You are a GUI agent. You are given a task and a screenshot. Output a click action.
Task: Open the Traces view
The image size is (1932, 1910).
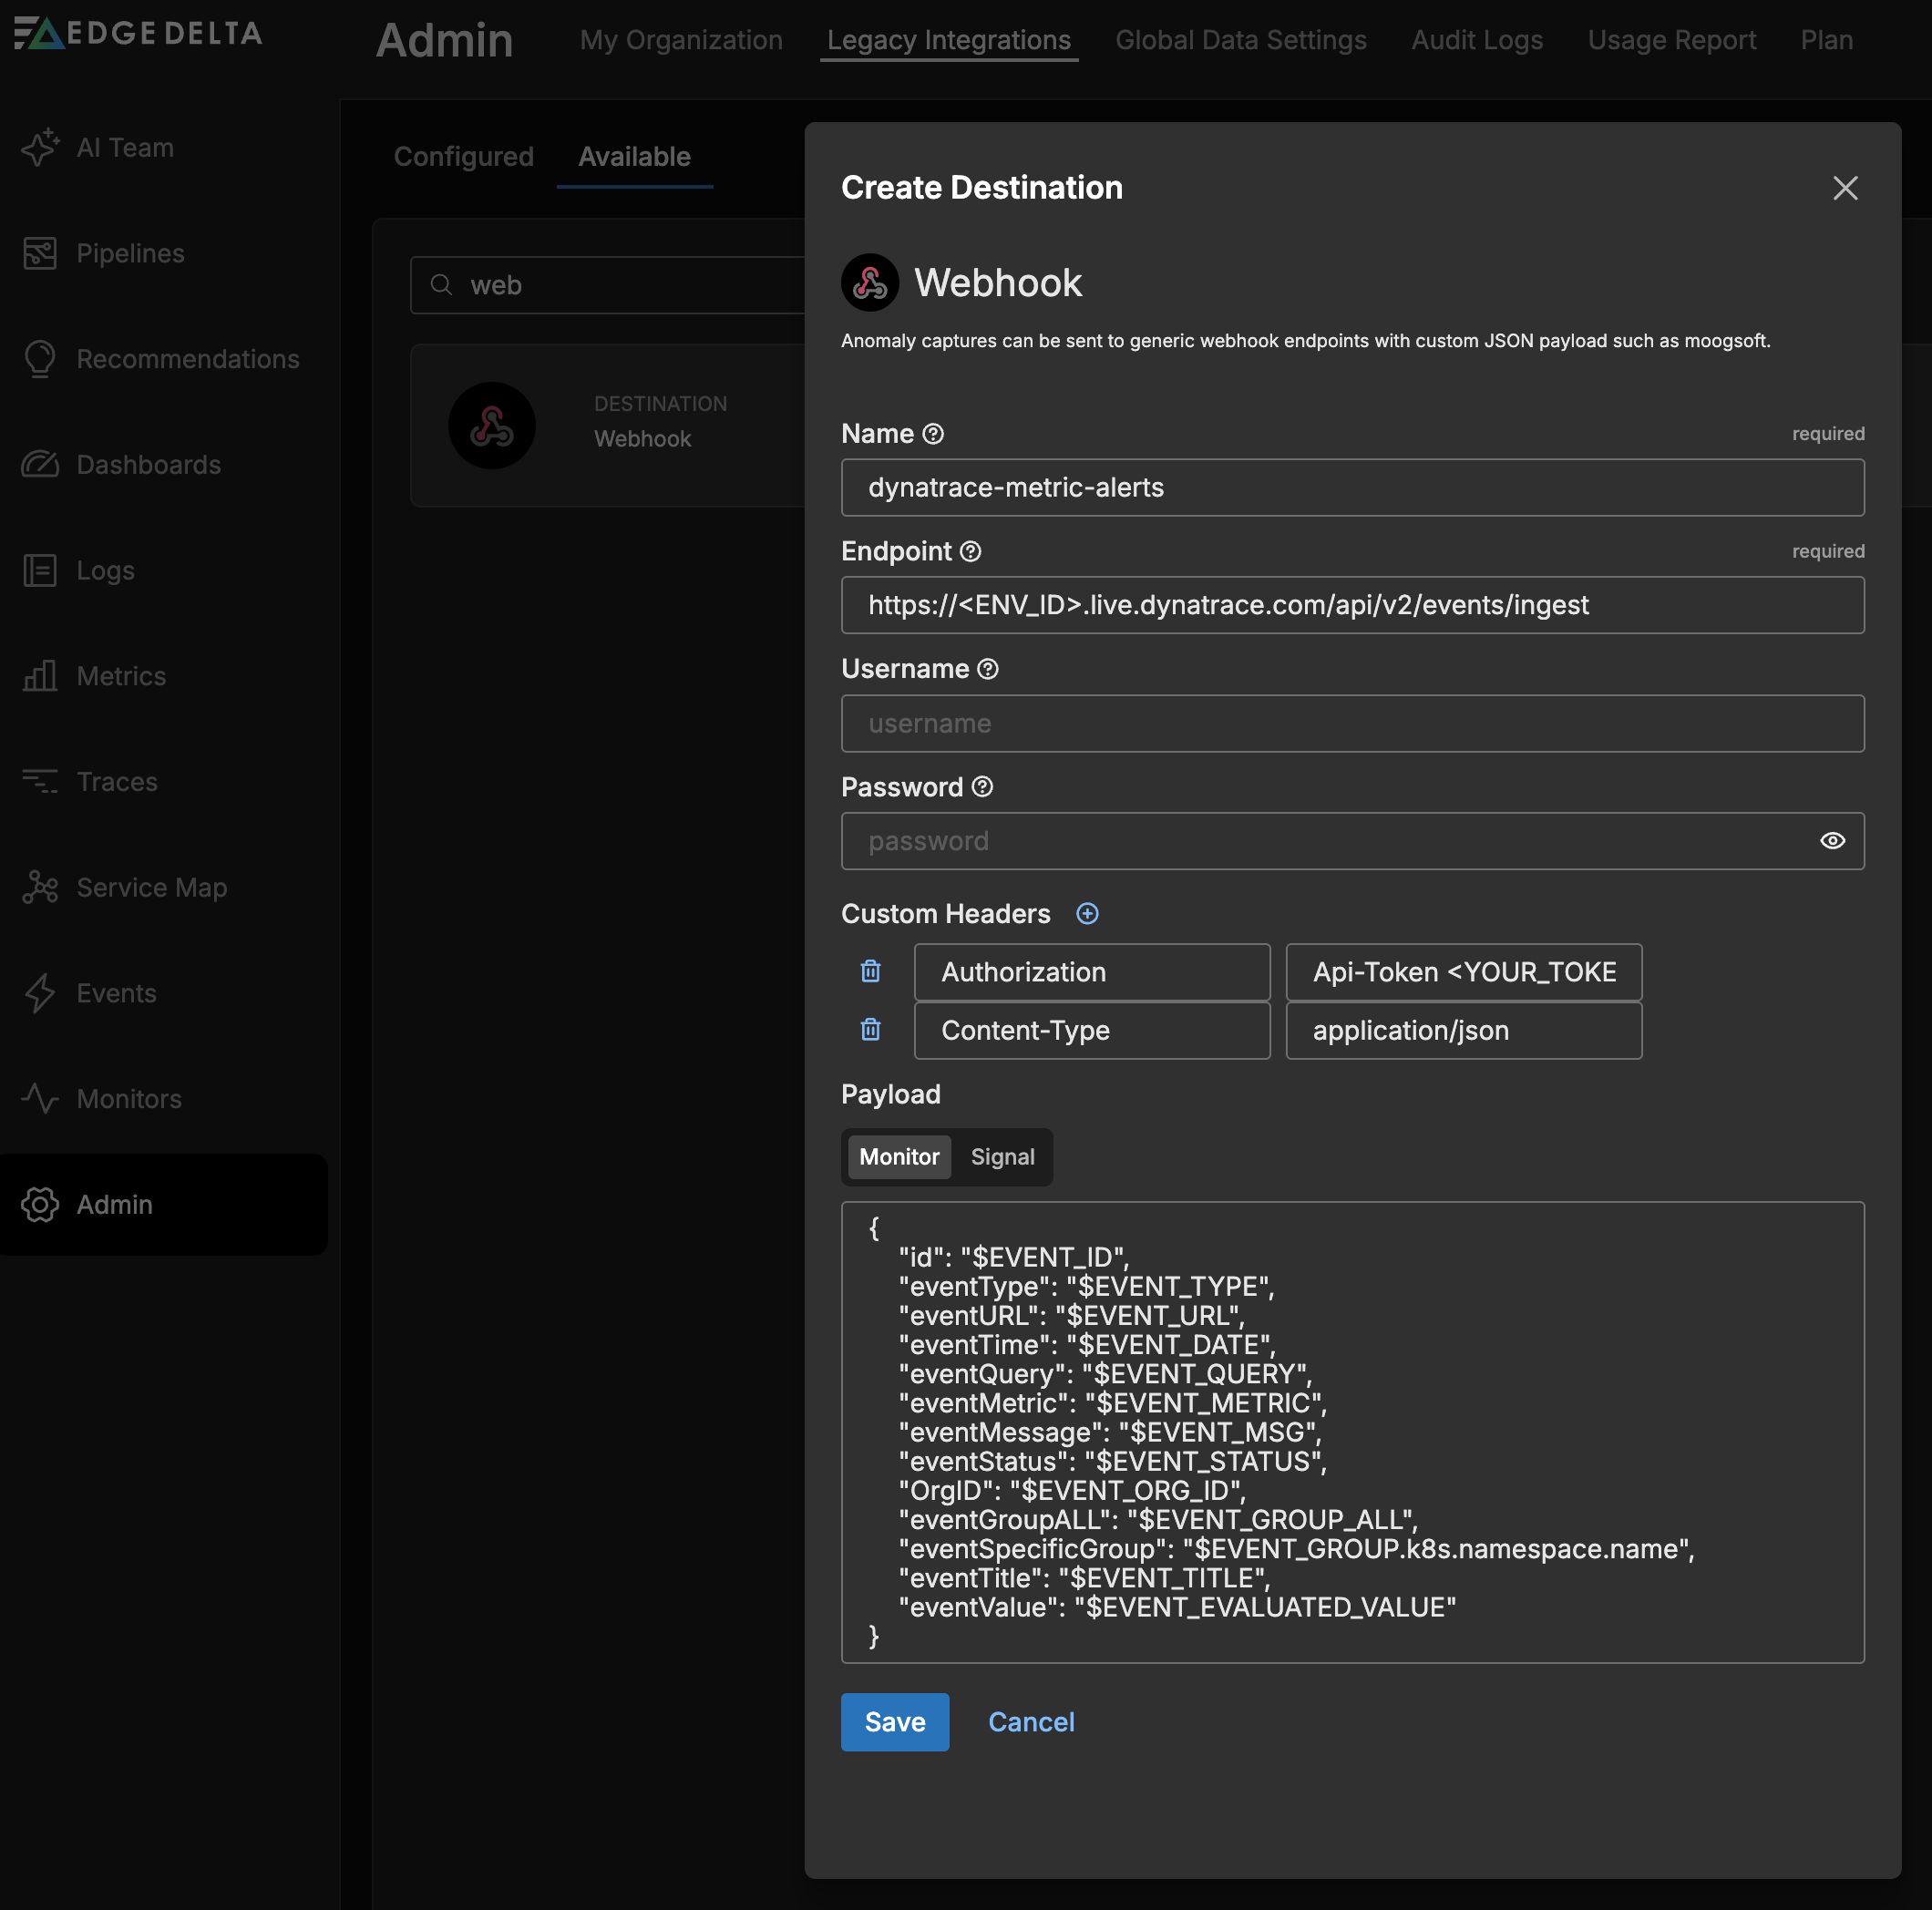[x=116, y=781]
